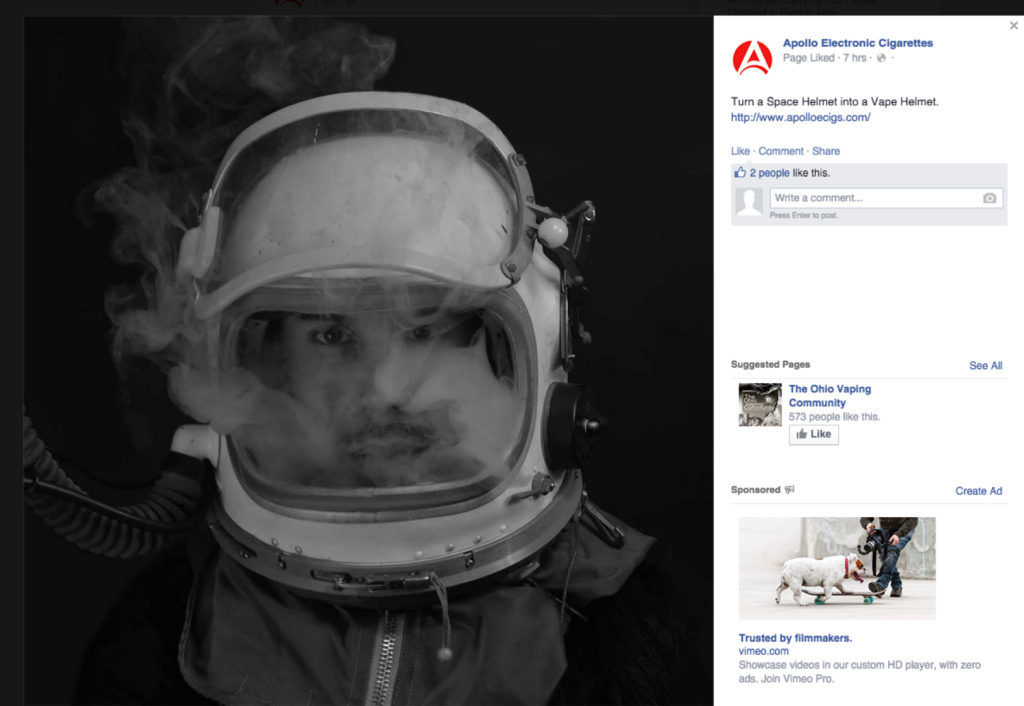Click the astronaut helmet photo

pos(369,361)
